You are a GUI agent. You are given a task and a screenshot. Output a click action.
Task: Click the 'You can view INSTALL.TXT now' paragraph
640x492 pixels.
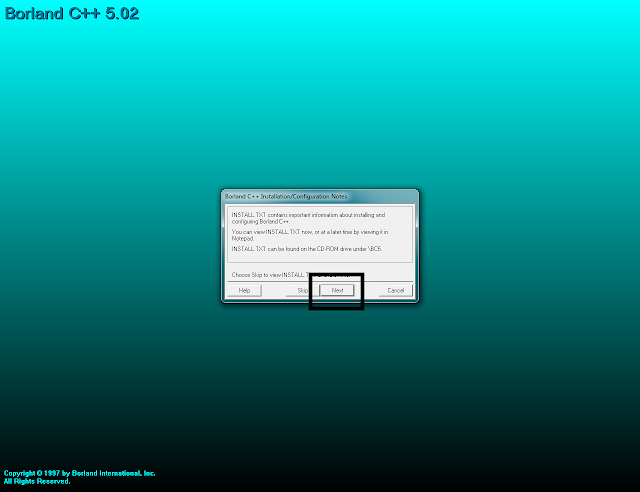pos(310,235)
